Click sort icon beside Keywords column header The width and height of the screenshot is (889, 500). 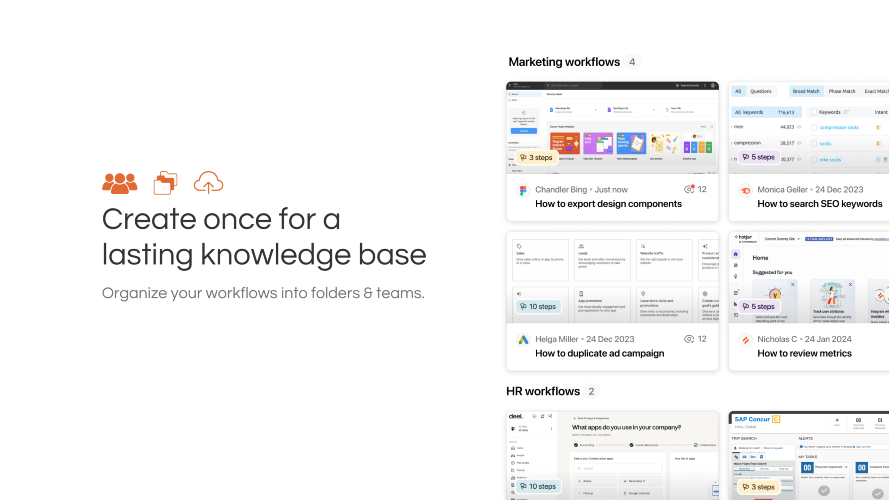click(846, 112)
